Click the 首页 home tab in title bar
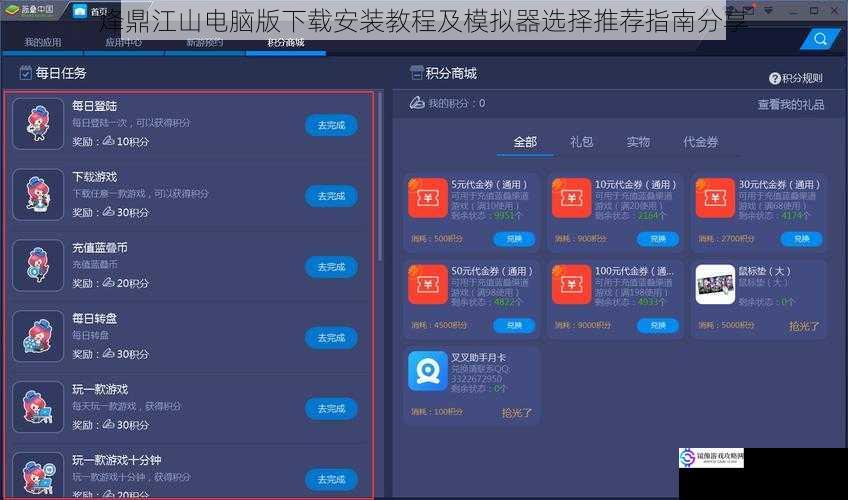848x500 pixels. [90, 11]
